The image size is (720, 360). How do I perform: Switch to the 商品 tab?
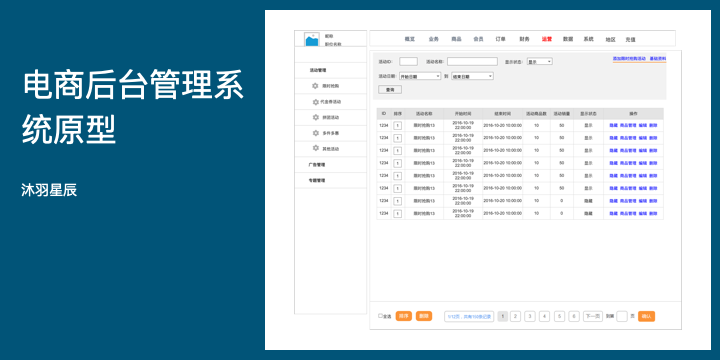point(456,39)
